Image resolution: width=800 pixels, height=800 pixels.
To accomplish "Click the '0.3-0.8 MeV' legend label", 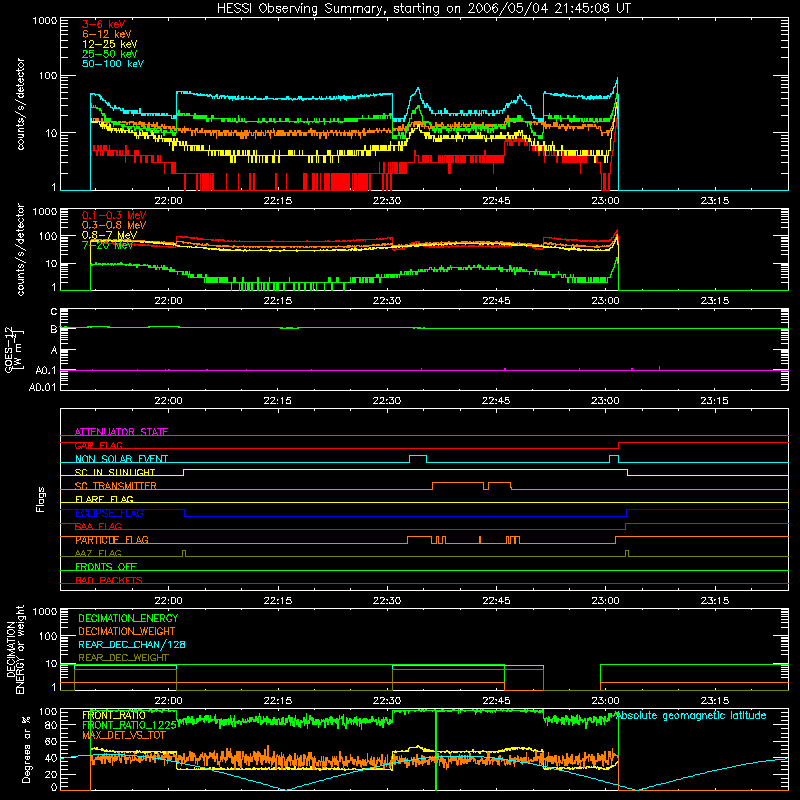I will point(114,225).
